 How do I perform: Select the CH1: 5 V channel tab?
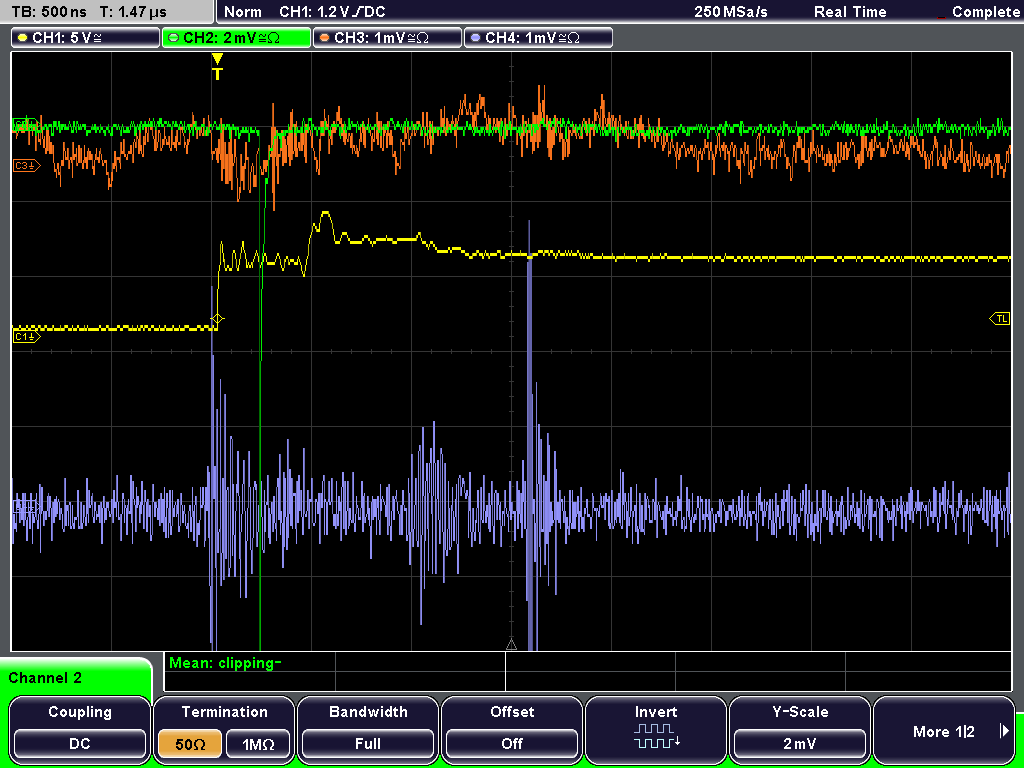point(85,38)
